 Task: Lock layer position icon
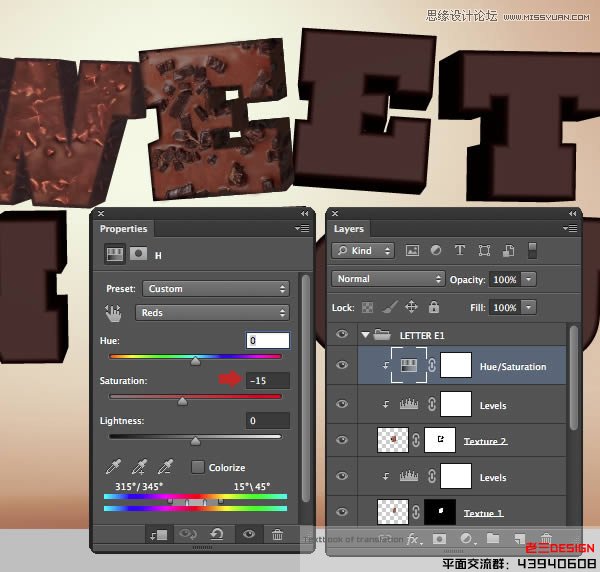tap(411, 307)
